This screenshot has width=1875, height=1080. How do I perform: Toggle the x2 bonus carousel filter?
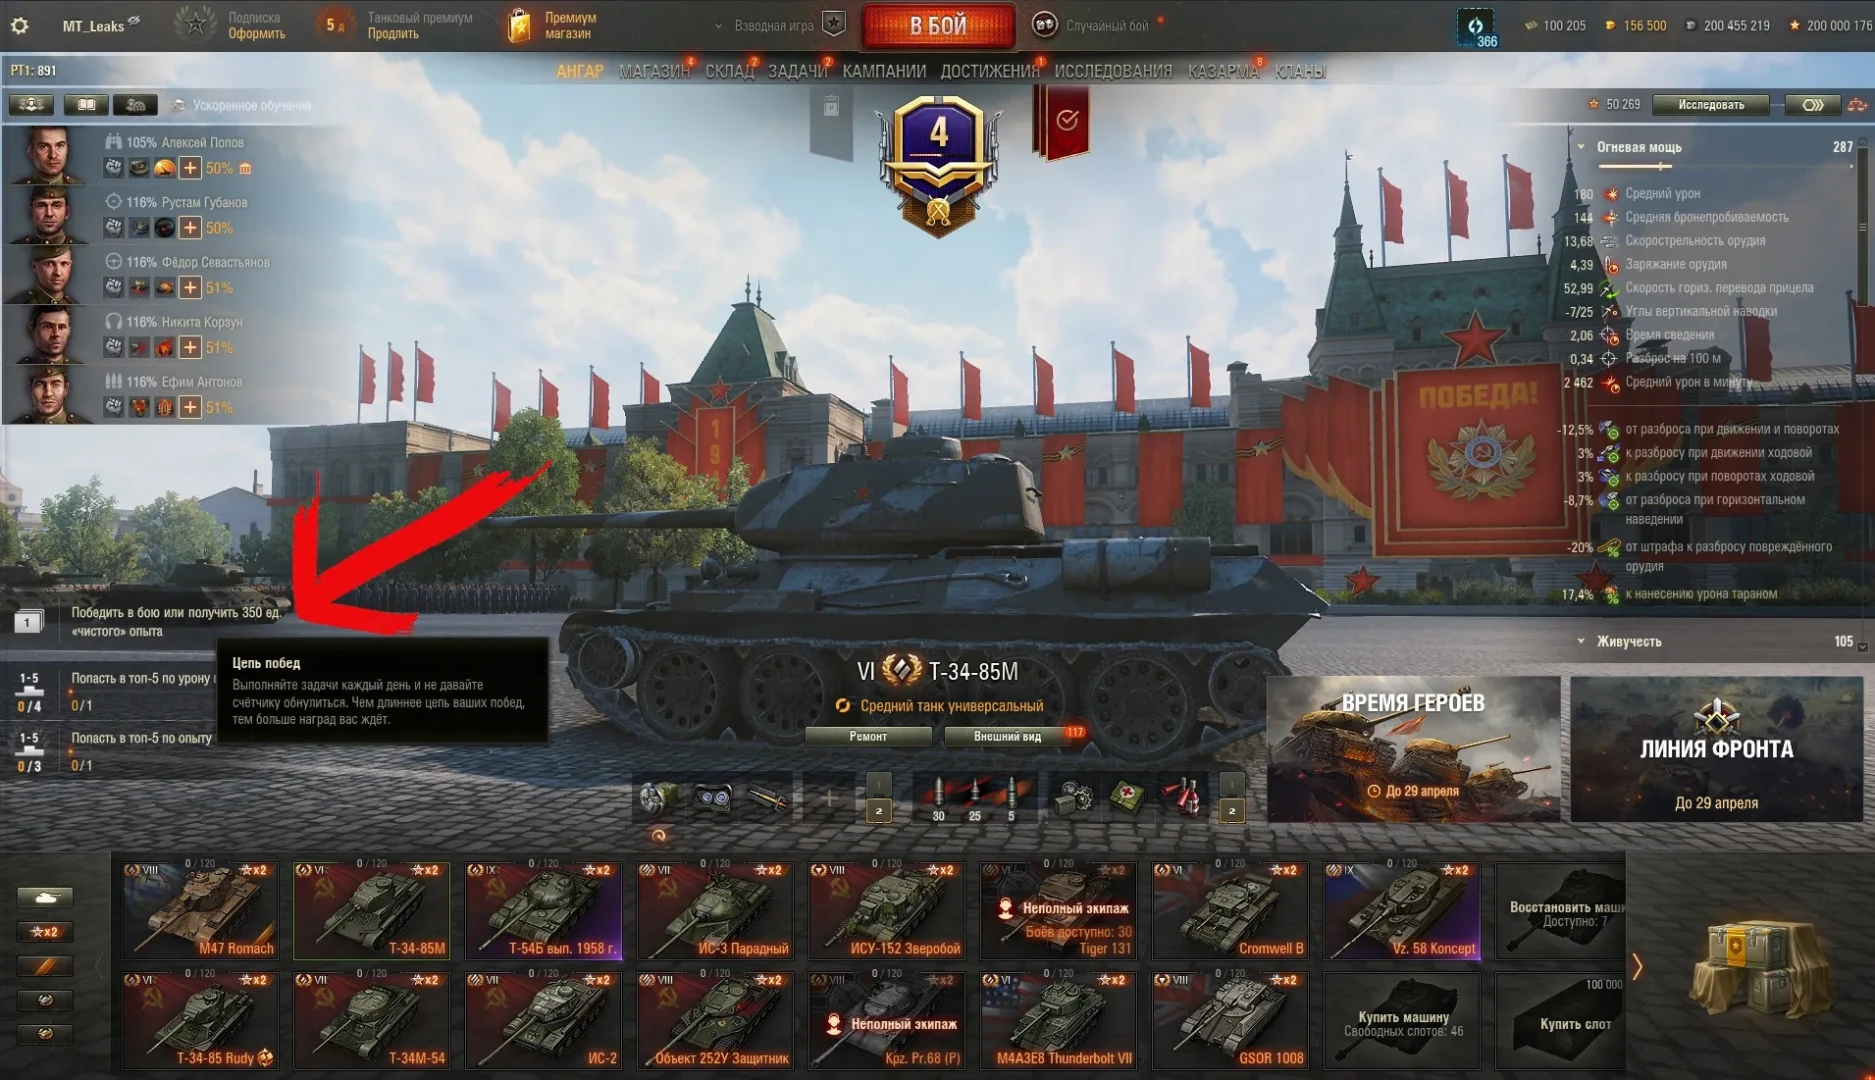click(45, 931)
